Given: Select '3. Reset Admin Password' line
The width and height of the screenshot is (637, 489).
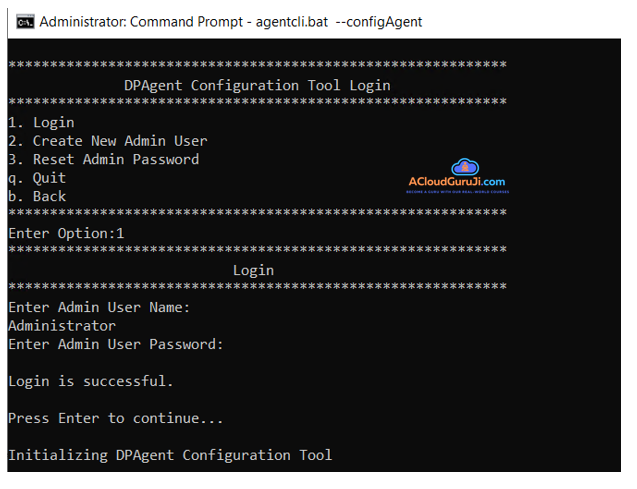Looking at the screenshot, I should [103, 159].
